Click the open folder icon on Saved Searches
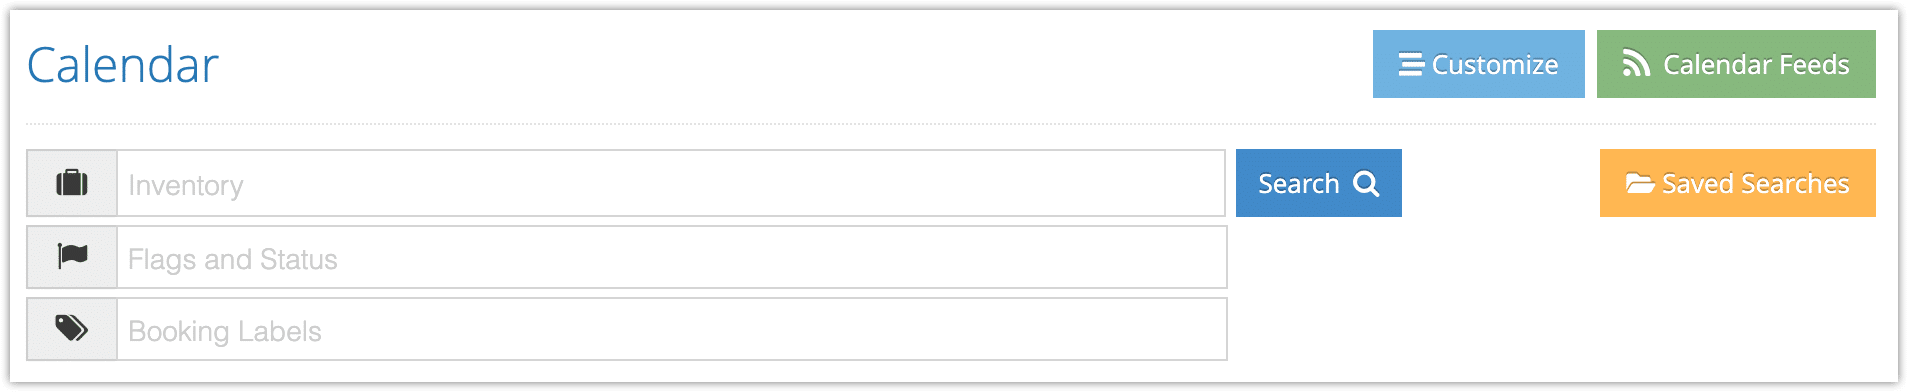 click(1640, 183)
